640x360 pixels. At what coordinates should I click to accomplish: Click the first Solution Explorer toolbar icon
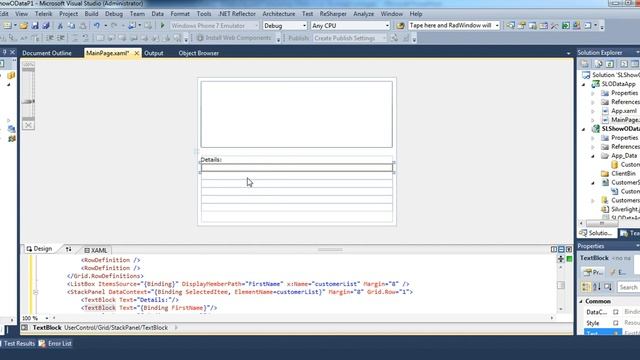click(x=585, y=64)
